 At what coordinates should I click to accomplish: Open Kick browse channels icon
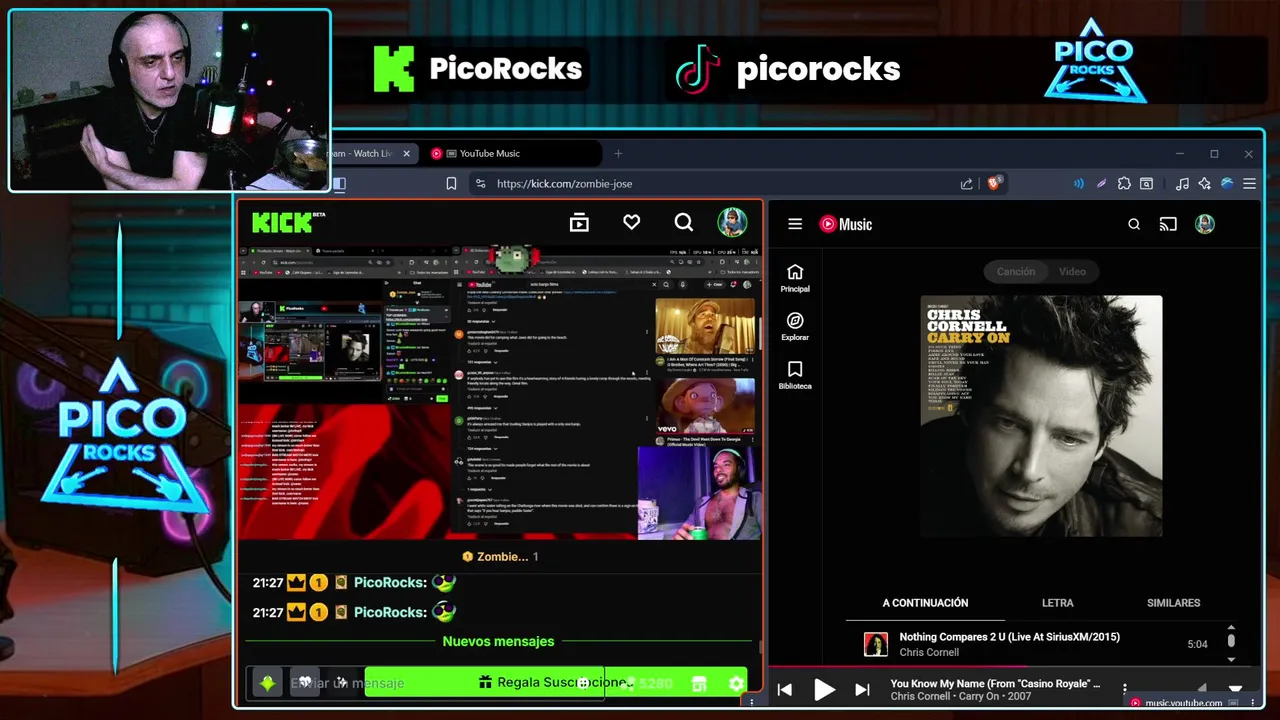tap(579, 223)
